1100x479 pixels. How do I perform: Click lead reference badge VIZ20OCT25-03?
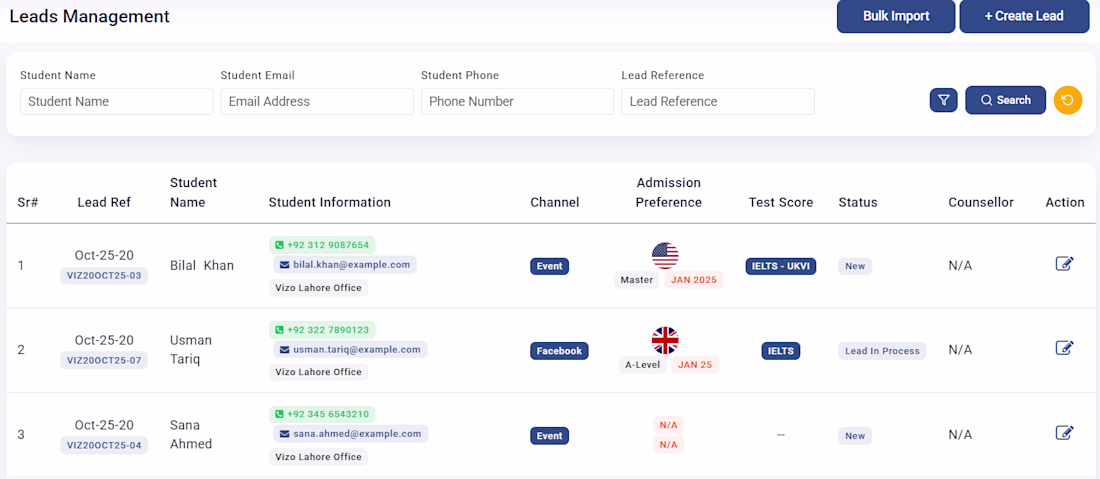coord(104,275)
